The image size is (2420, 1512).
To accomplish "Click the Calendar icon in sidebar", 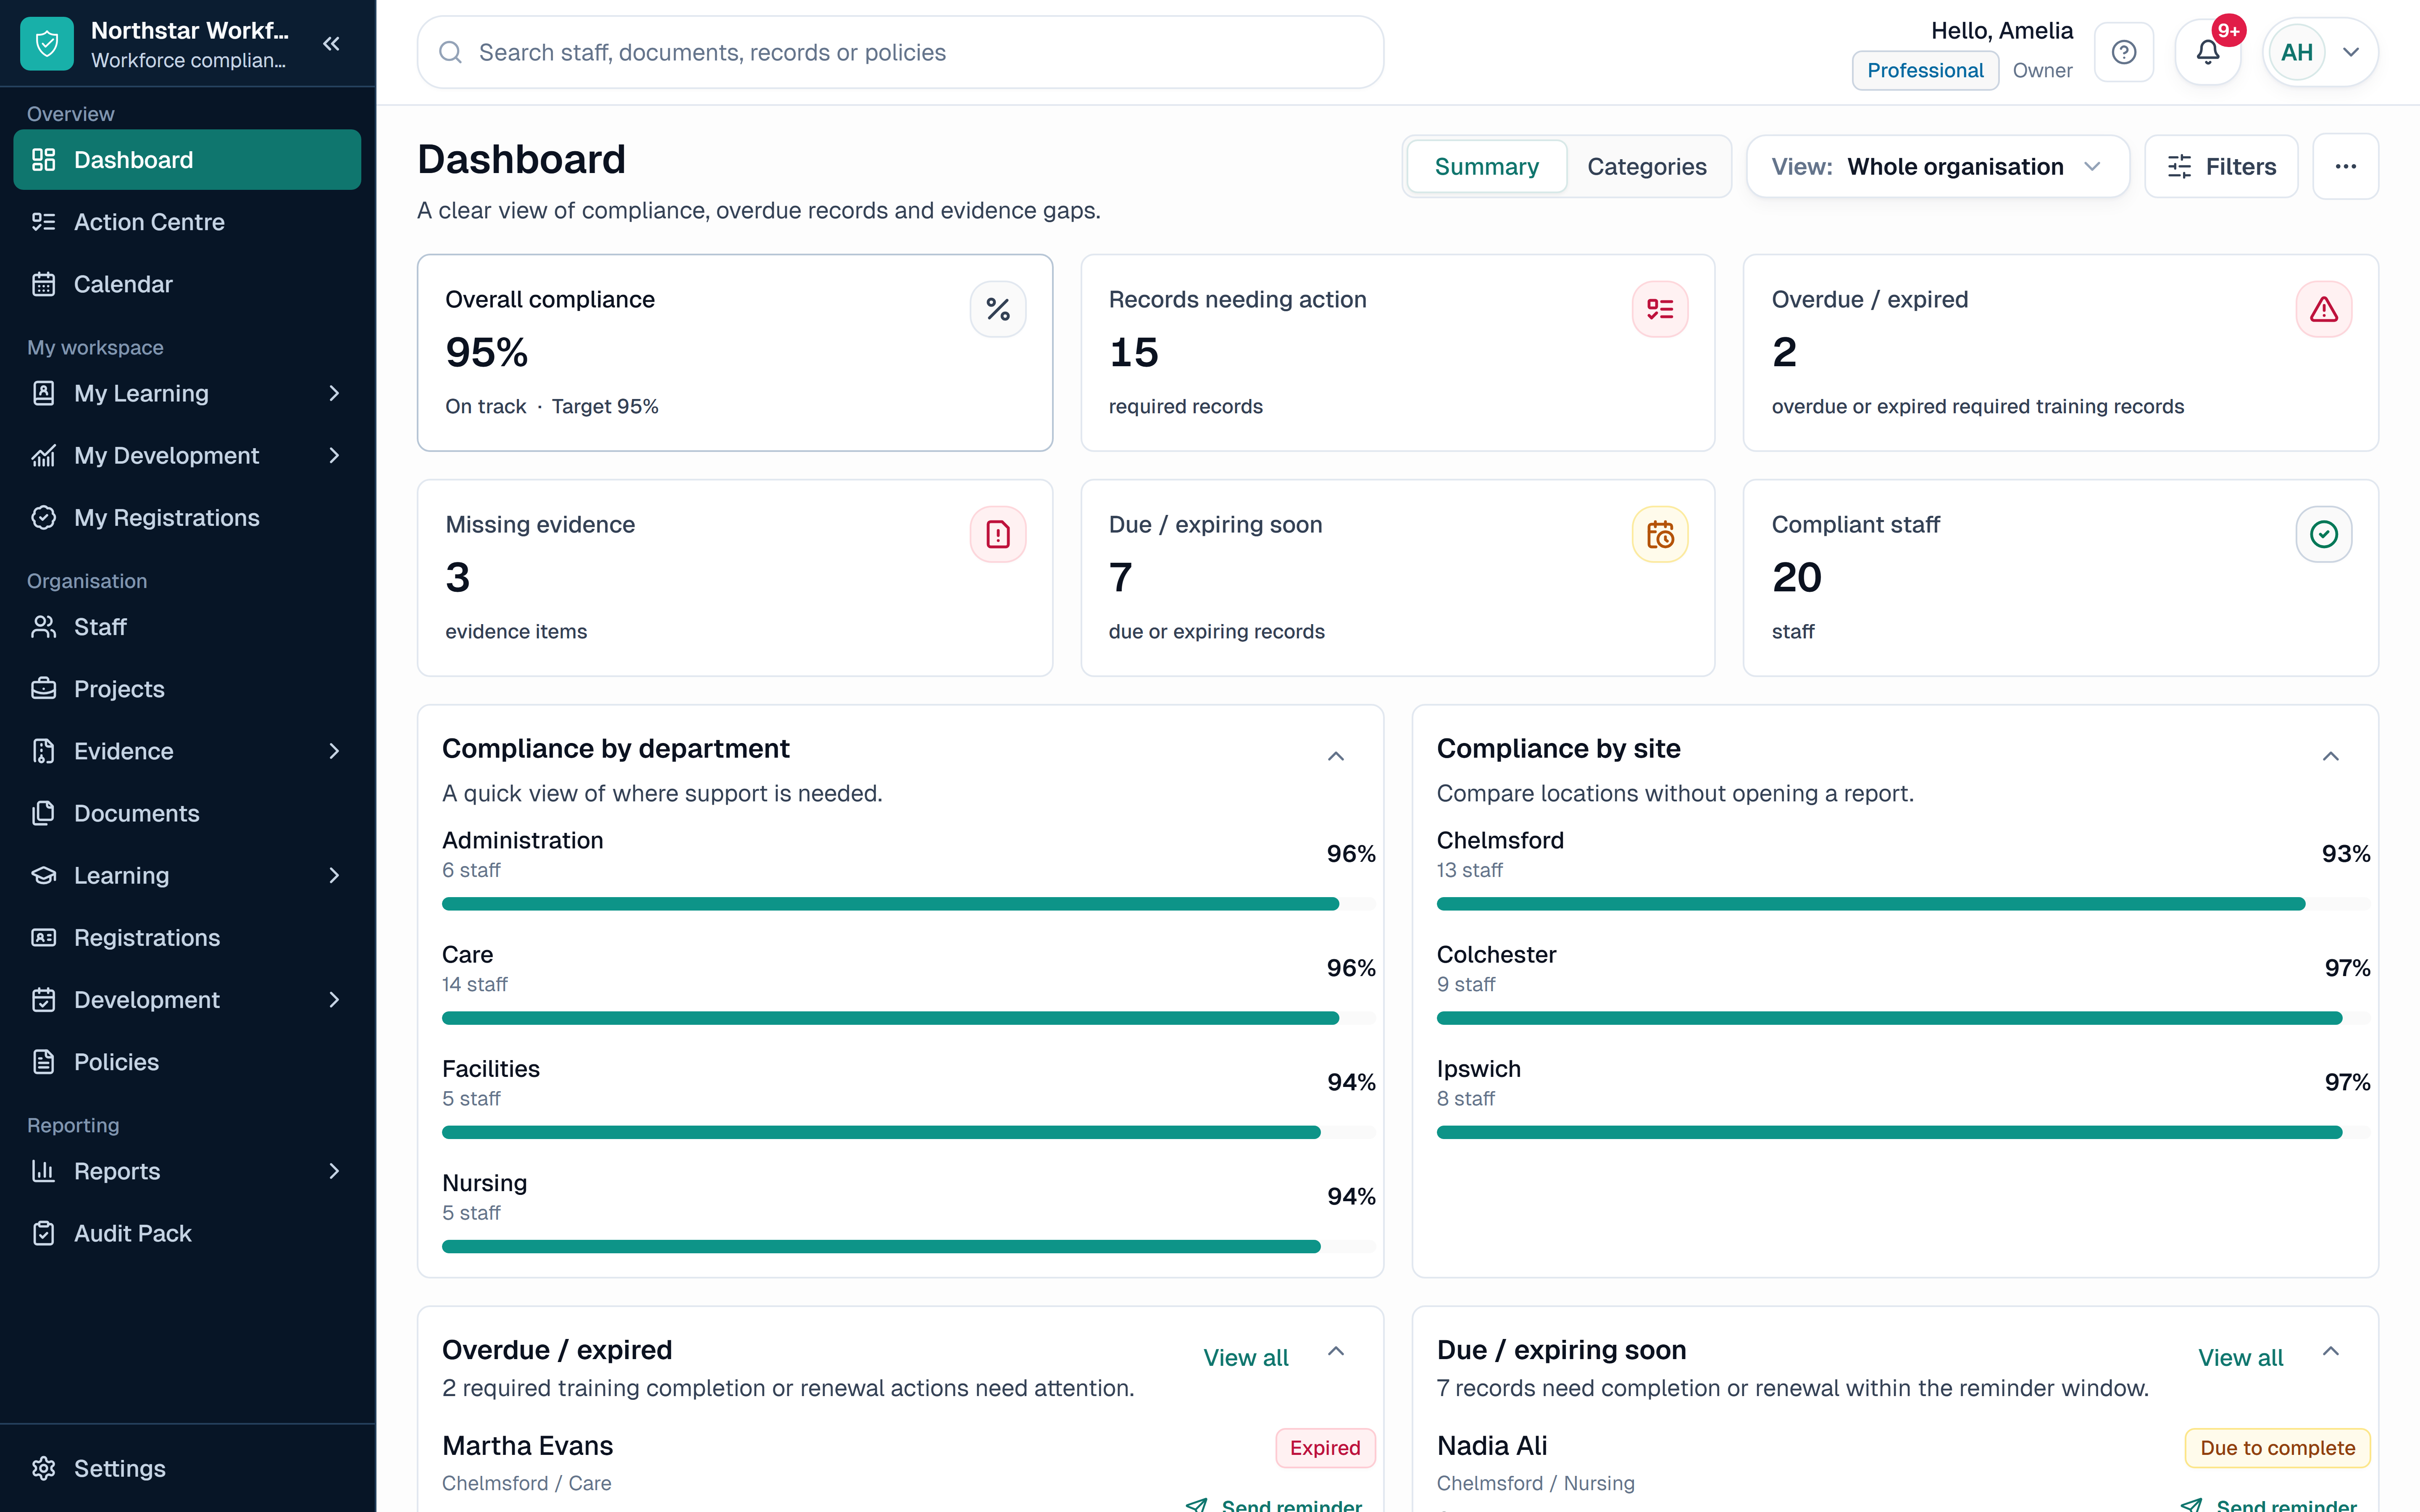I will 44,284.
